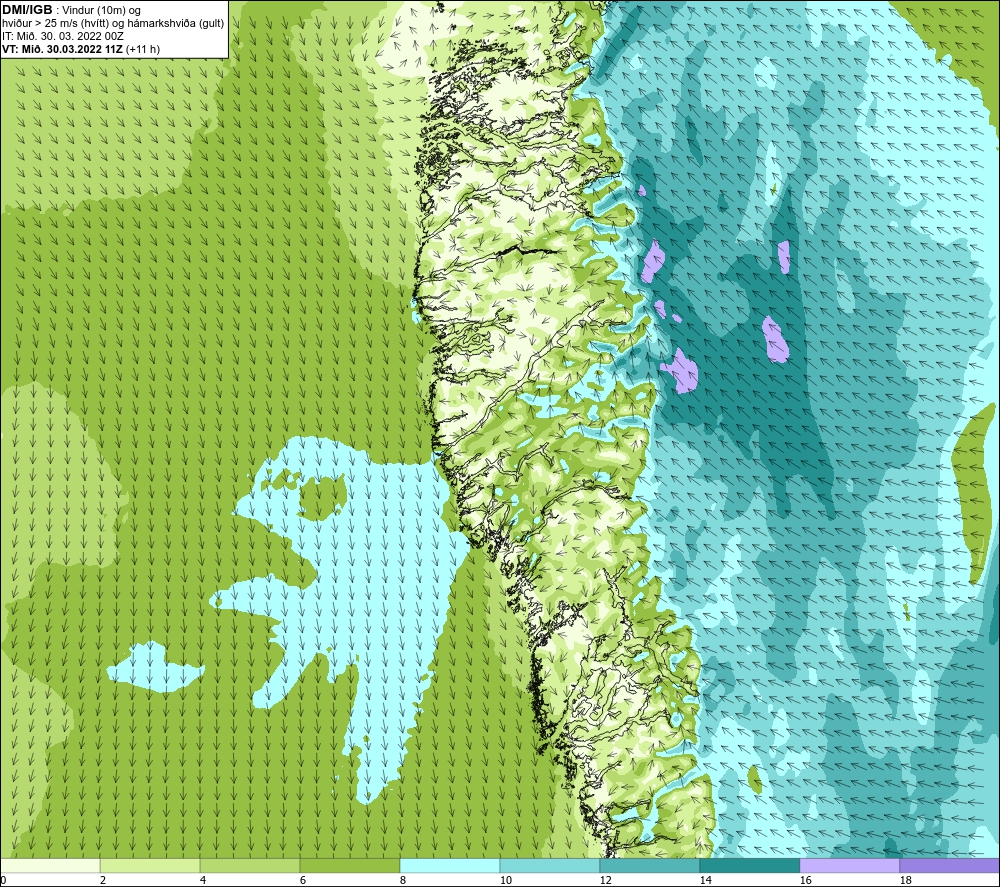Click the IT: Mið. 30. 03. 2022 00Z line
Viewport: 1000px width, 887px height.
click(62, 36)
